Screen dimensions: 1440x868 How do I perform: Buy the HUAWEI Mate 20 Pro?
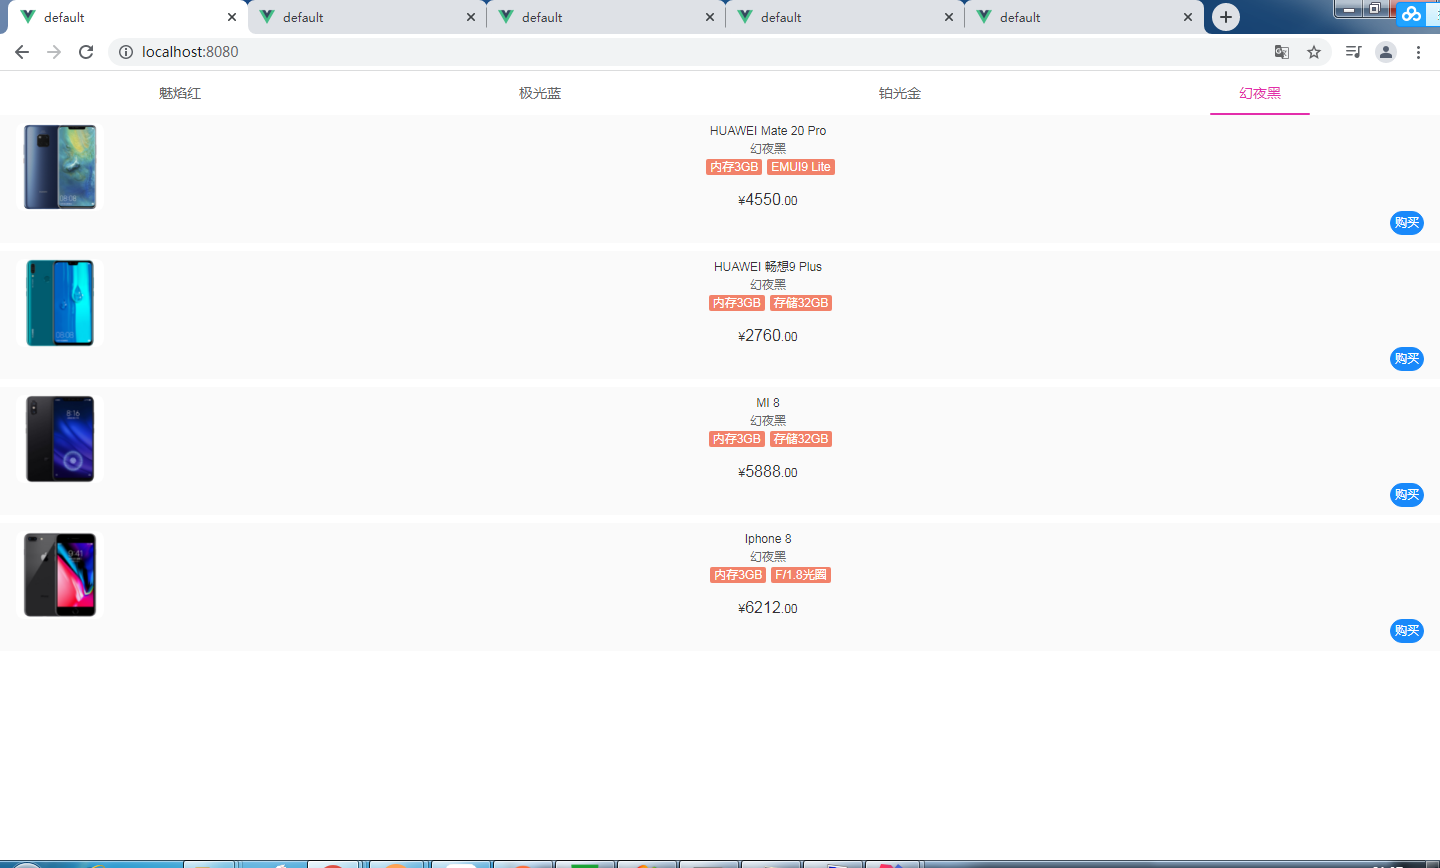(x=1407, y=223)
